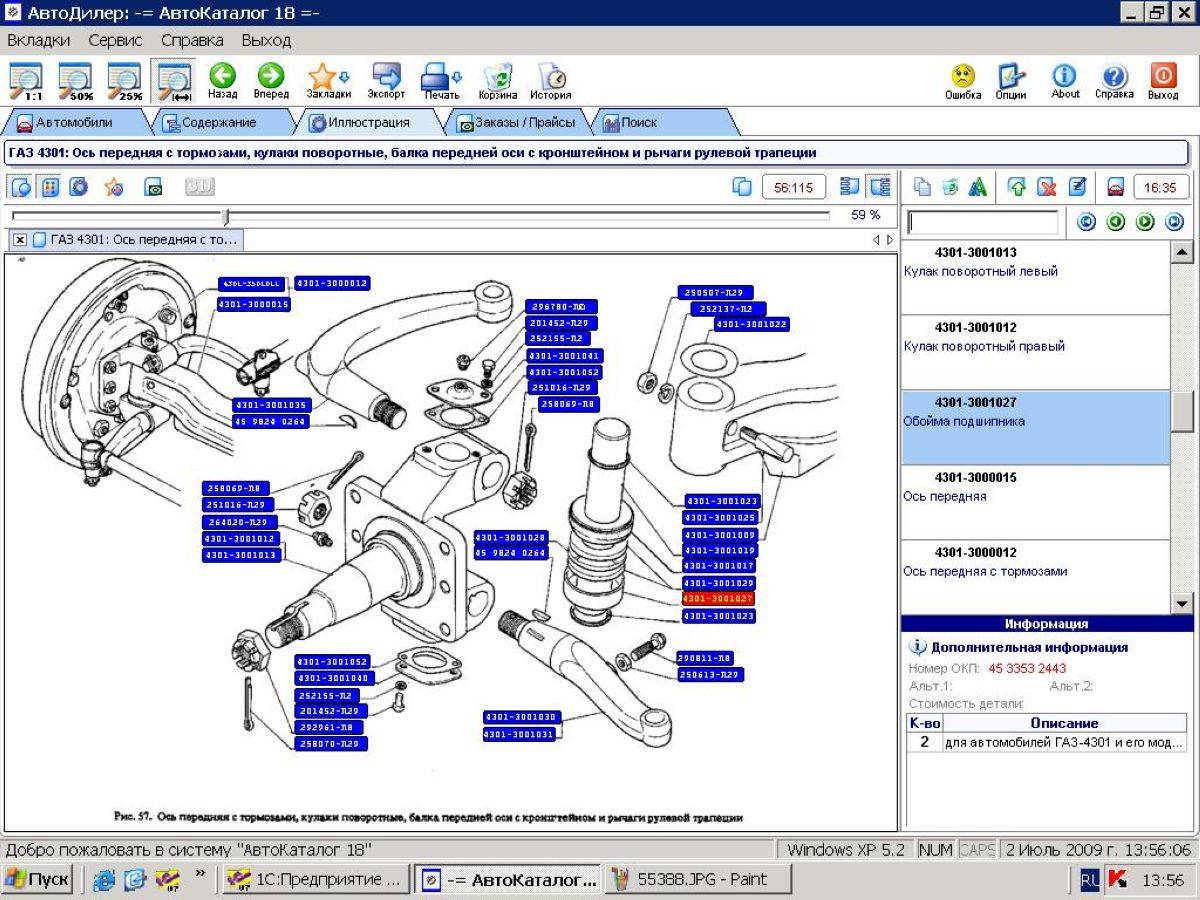Click the parts search input field

tap(982, 222)
